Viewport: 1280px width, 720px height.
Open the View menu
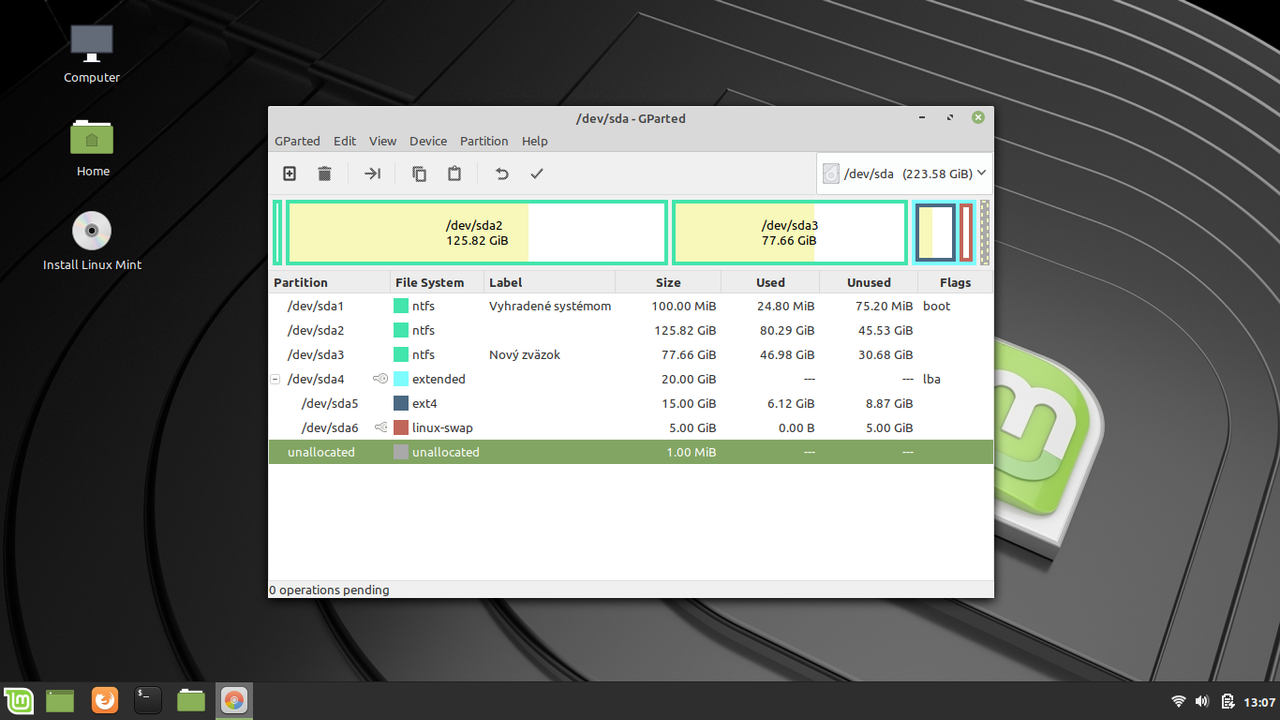(x=382, y=141)
